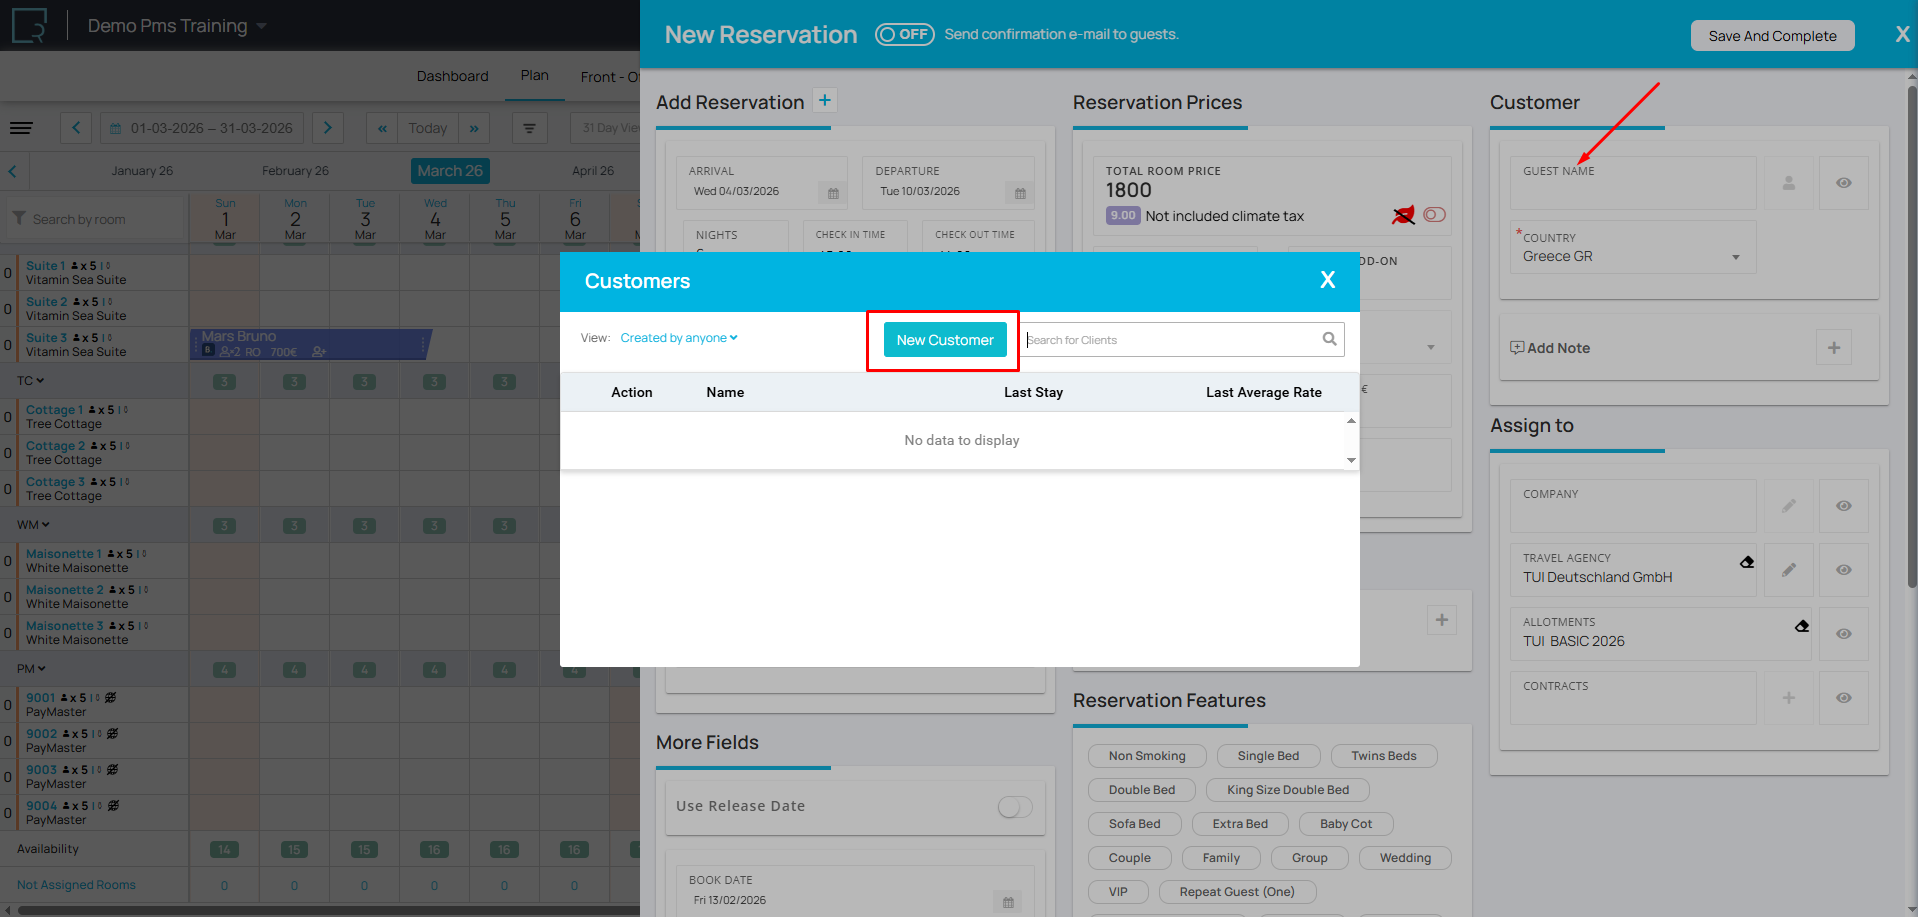Switch to the Dashboard tab
Screen dimensions: 1918x917
tap(452, 76)
